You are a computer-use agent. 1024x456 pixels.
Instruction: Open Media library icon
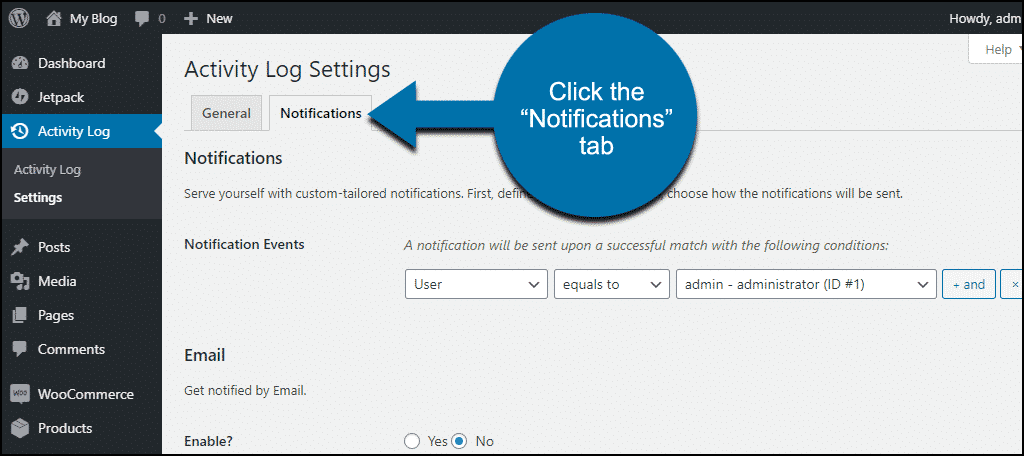pyautogui.click(x=20, y=282)
